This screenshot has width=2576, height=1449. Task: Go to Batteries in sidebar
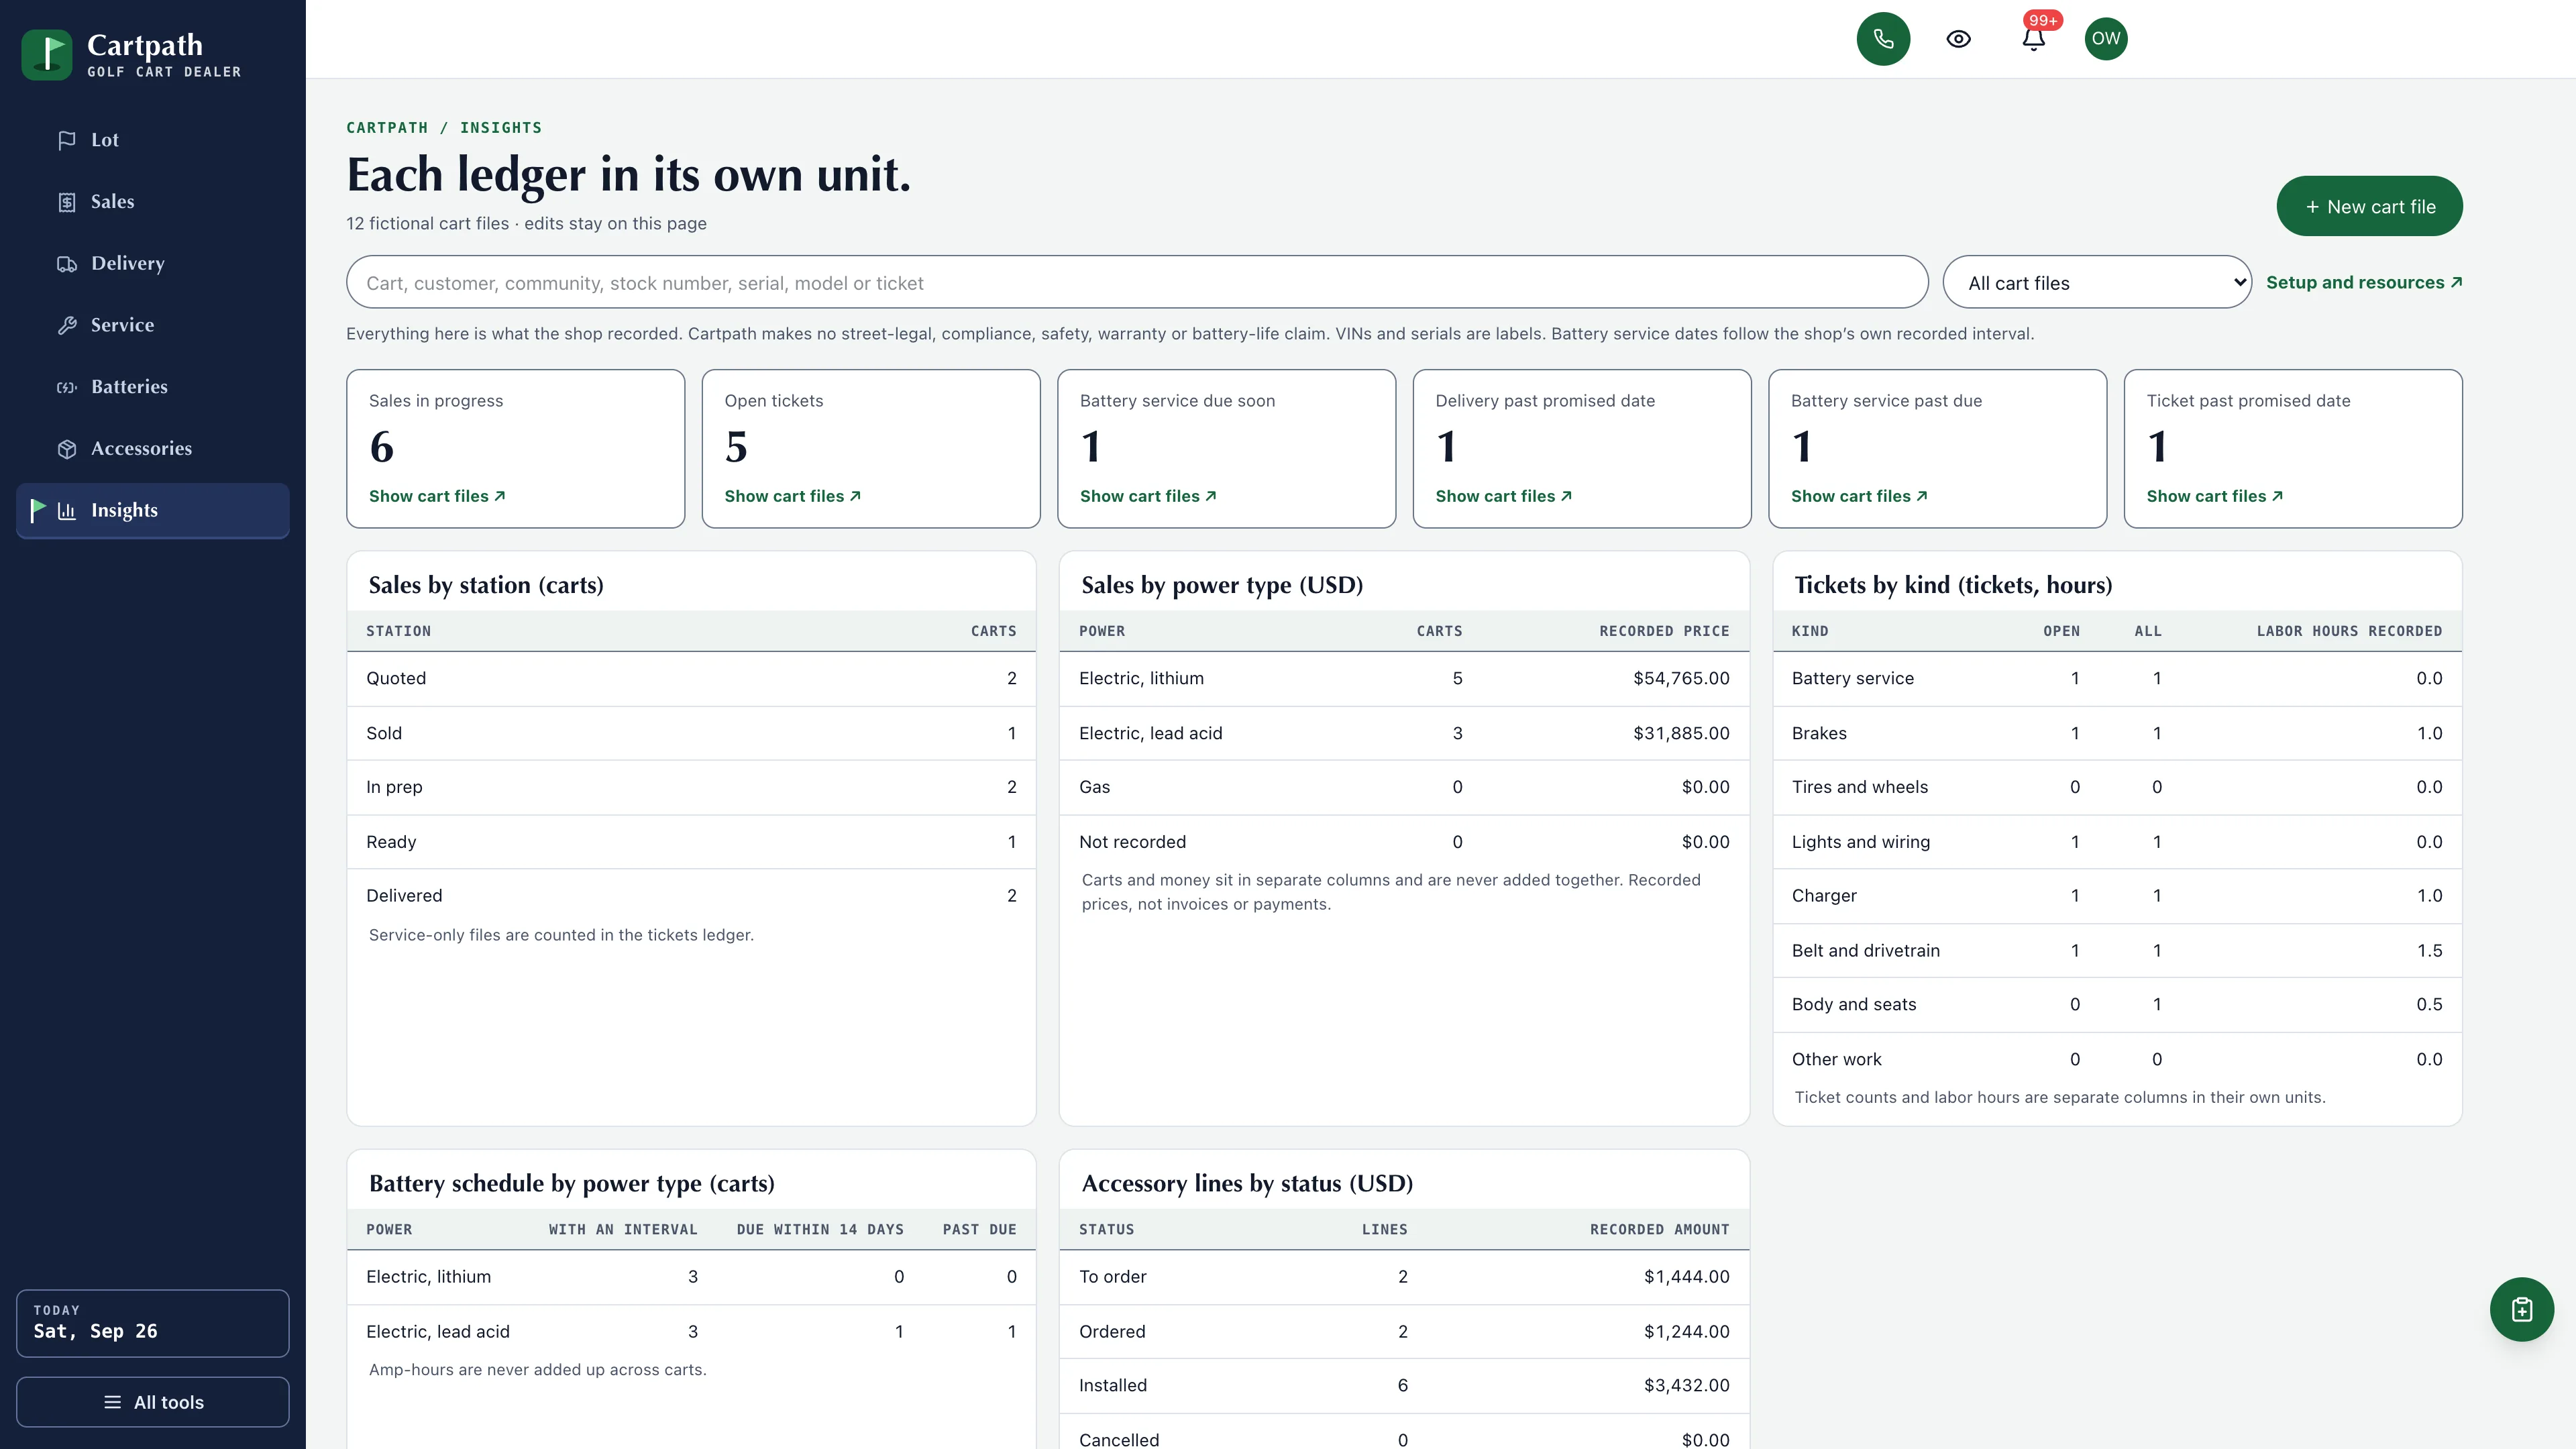point(153,387)
